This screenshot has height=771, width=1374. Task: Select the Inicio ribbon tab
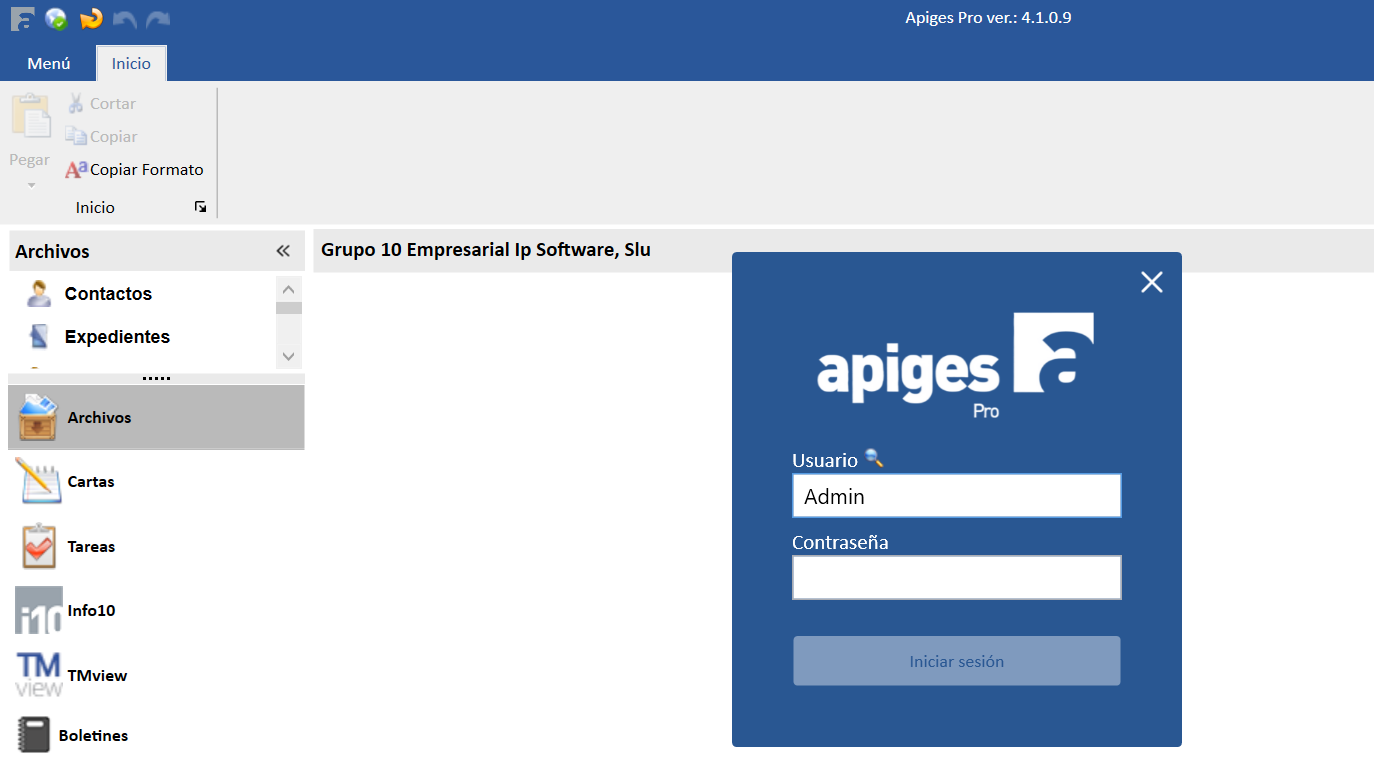click(x=131, y=63)
